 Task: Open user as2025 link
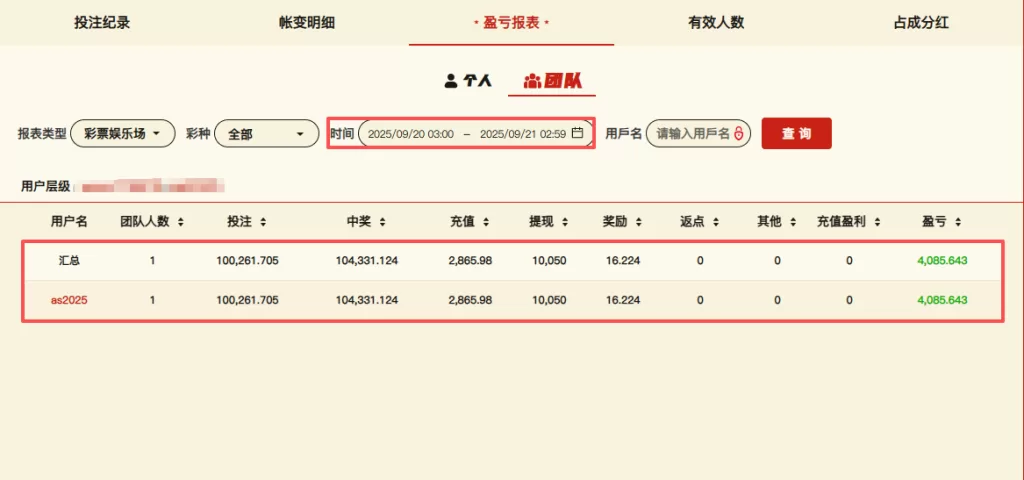point(69,300)
